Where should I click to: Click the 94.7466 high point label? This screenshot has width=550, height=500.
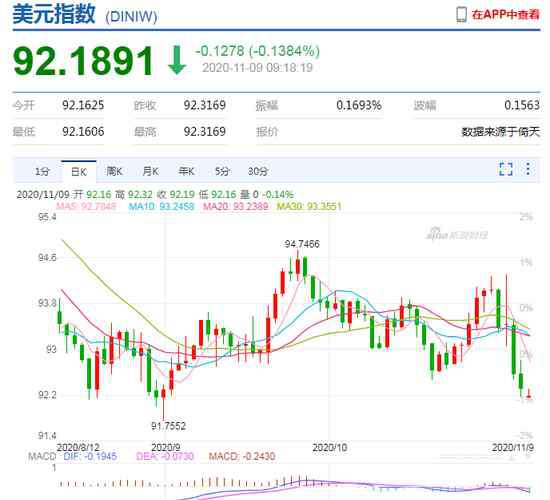click(302, 244)
